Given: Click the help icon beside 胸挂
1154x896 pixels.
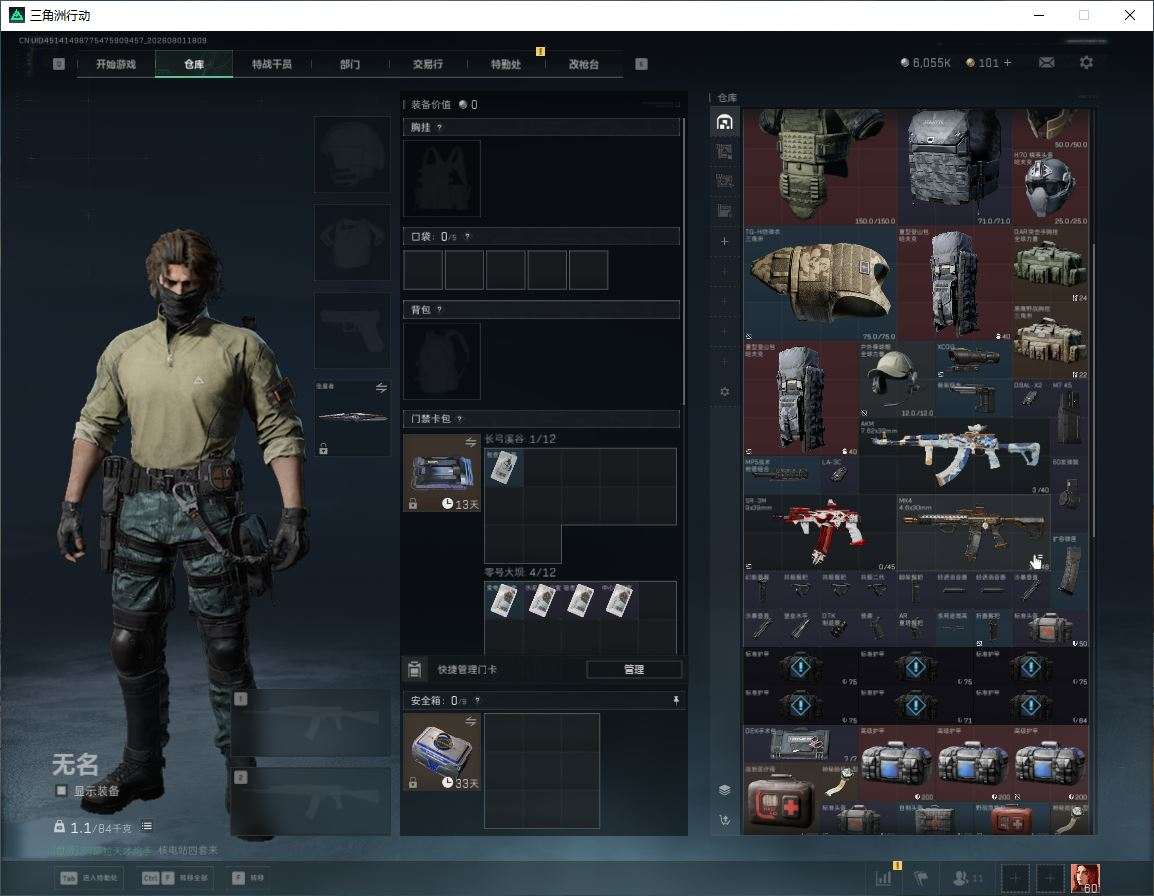Looking at the screenshot, I should click(439, 127).
